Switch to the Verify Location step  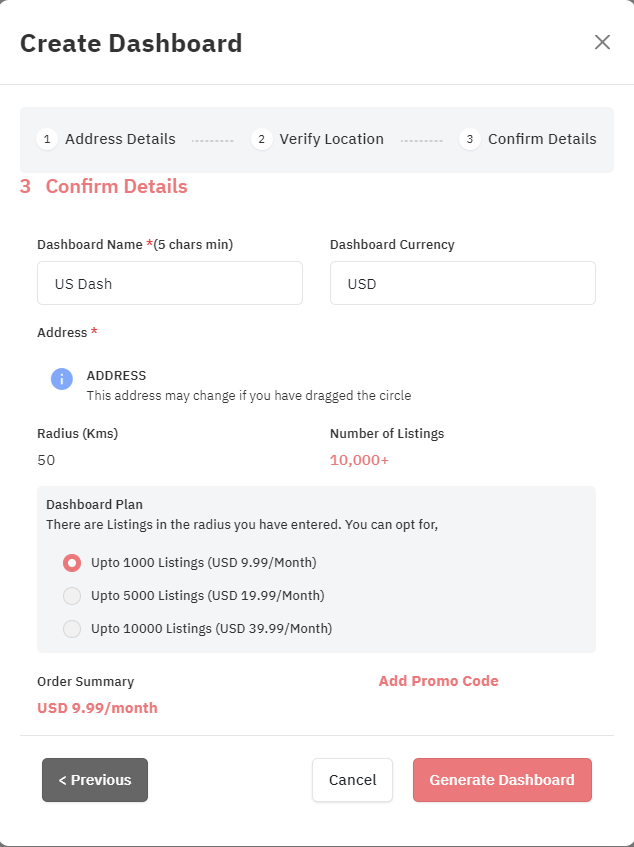(331, 139)
